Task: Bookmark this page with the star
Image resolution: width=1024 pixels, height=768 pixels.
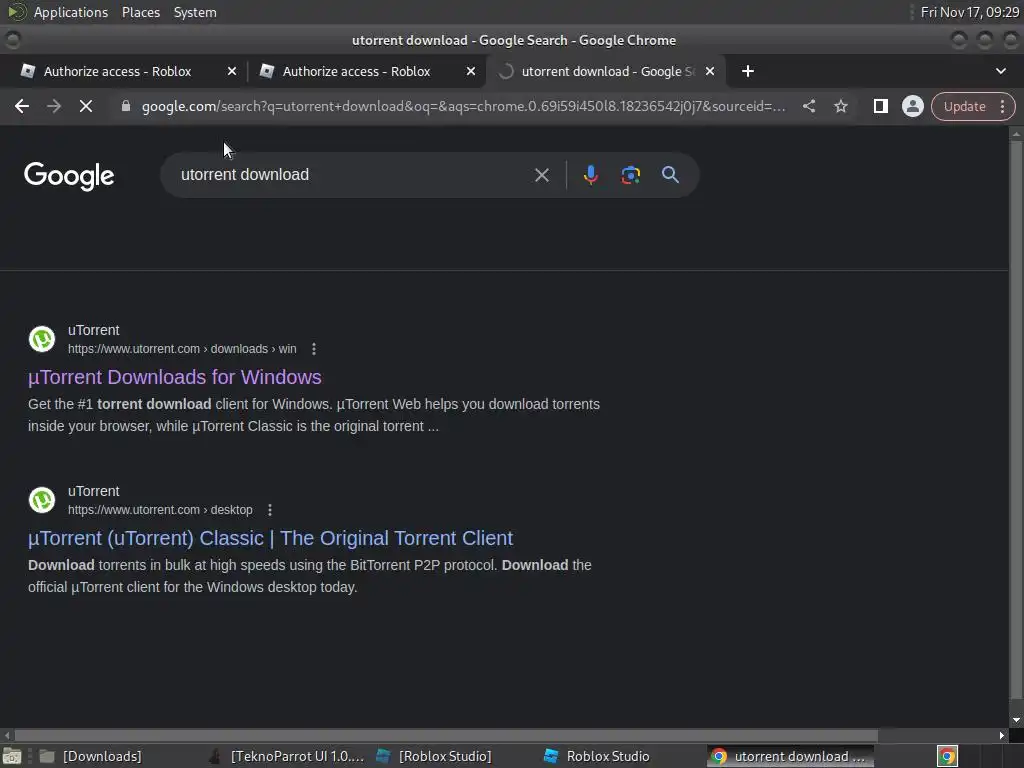Action: pos(840,106)
